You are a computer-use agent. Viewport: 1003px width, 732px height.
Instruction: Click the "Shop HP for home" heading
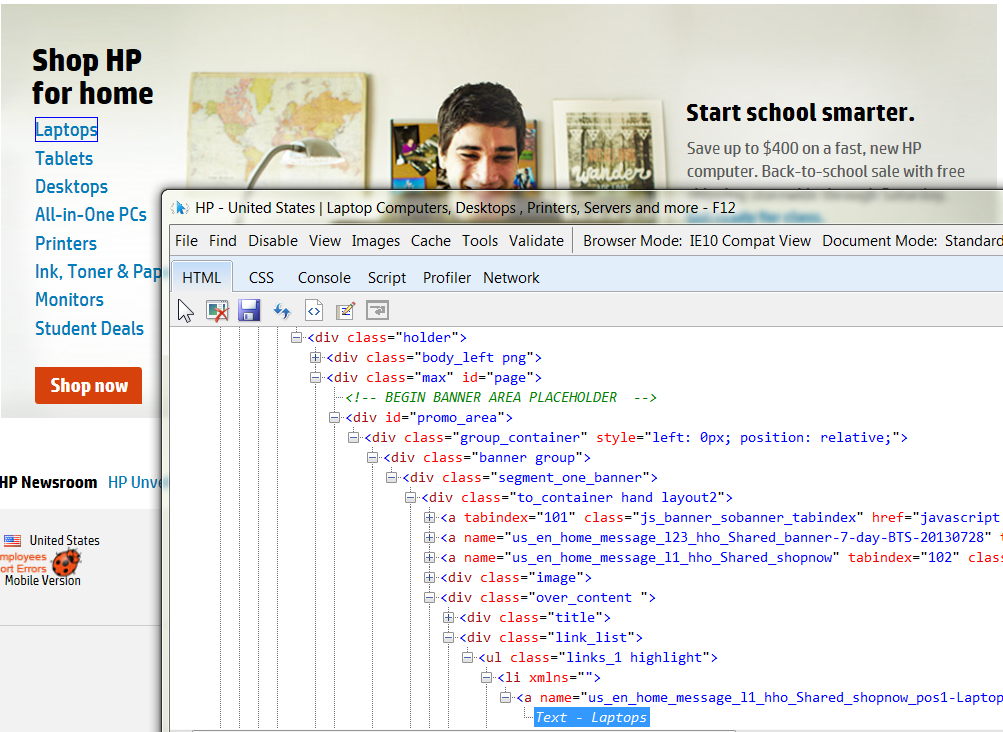(x=93, y=77)
